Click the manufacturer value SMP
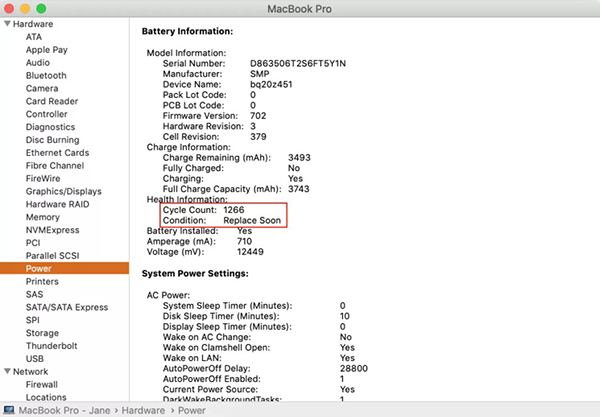 [x=259, y=74]
